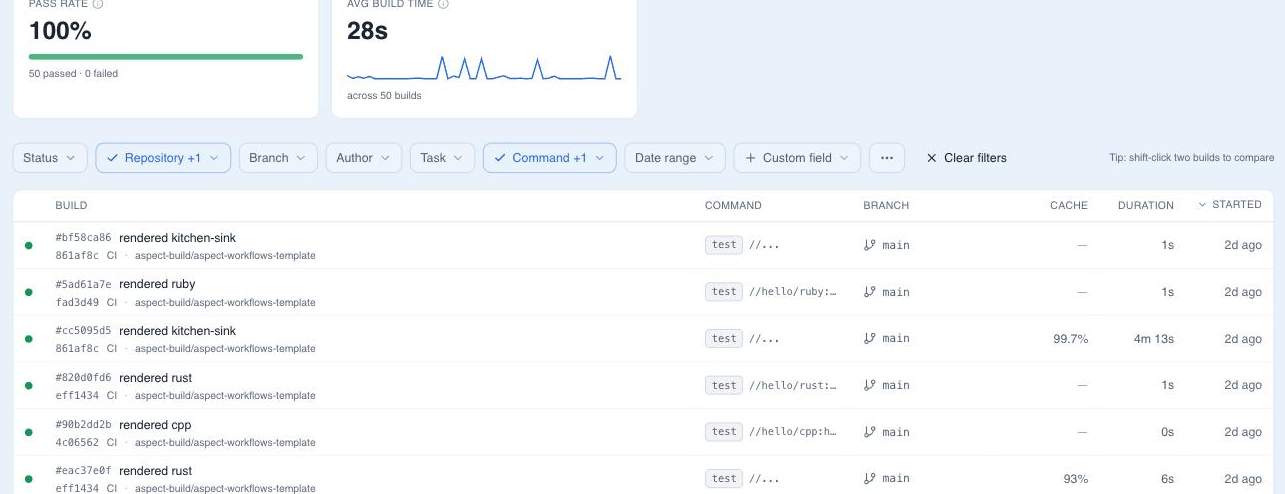Click the checkmark on Repository +1 filter
Screen dimensions: 1285x494
(113, 158)
